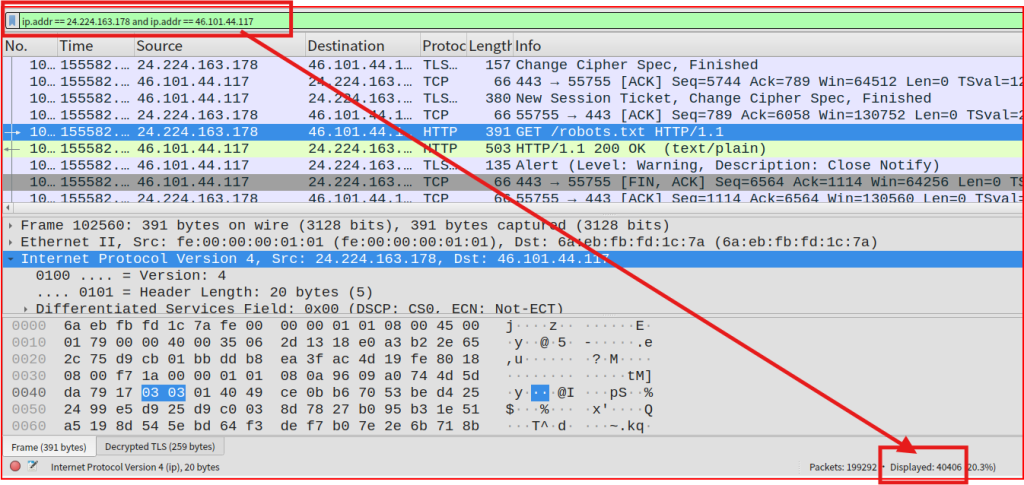Expand the Ethernet II tree node
This screenshot has height=485, width=1024.
coord(11,242)
